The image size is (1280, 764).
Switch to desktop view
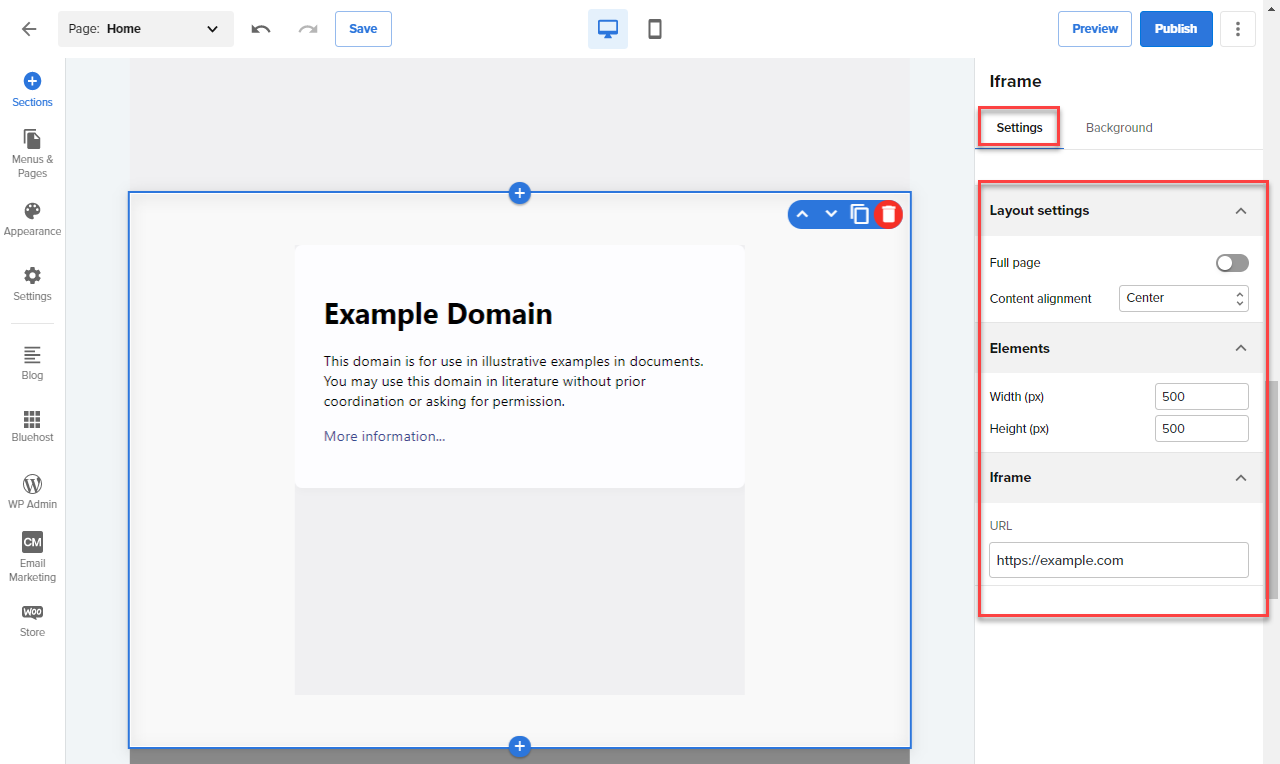(x=608, y=29)
